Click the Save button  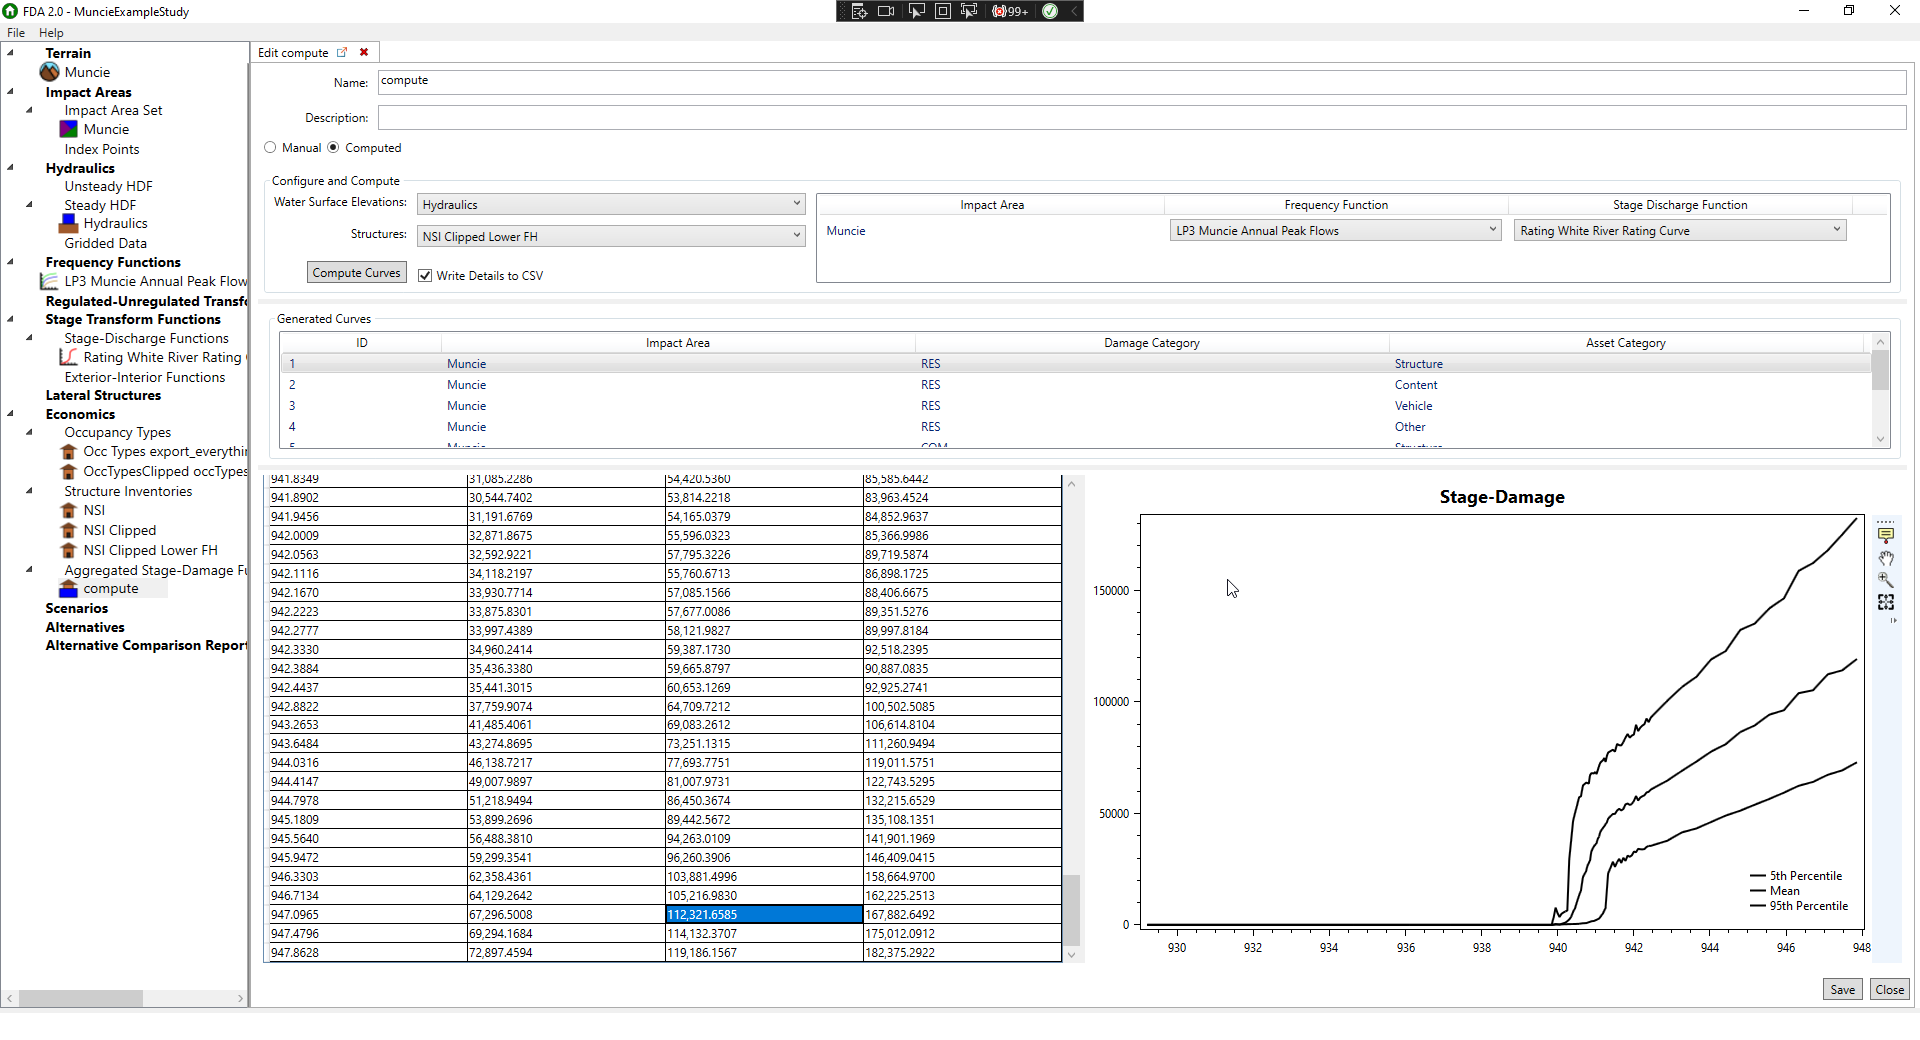pyautogui.click(x=1842, y=988)
